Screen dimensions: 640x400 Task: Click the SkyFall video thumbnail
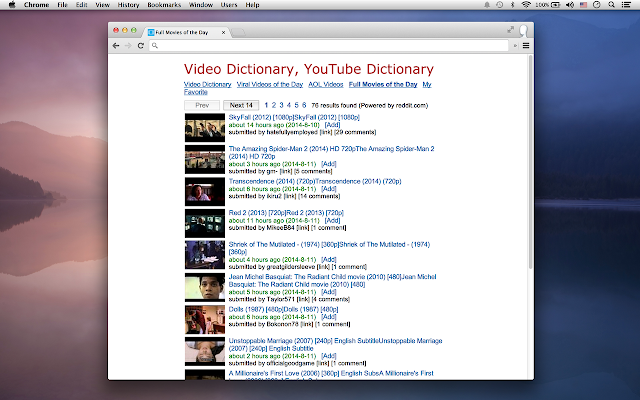click(x=205, y=128)
